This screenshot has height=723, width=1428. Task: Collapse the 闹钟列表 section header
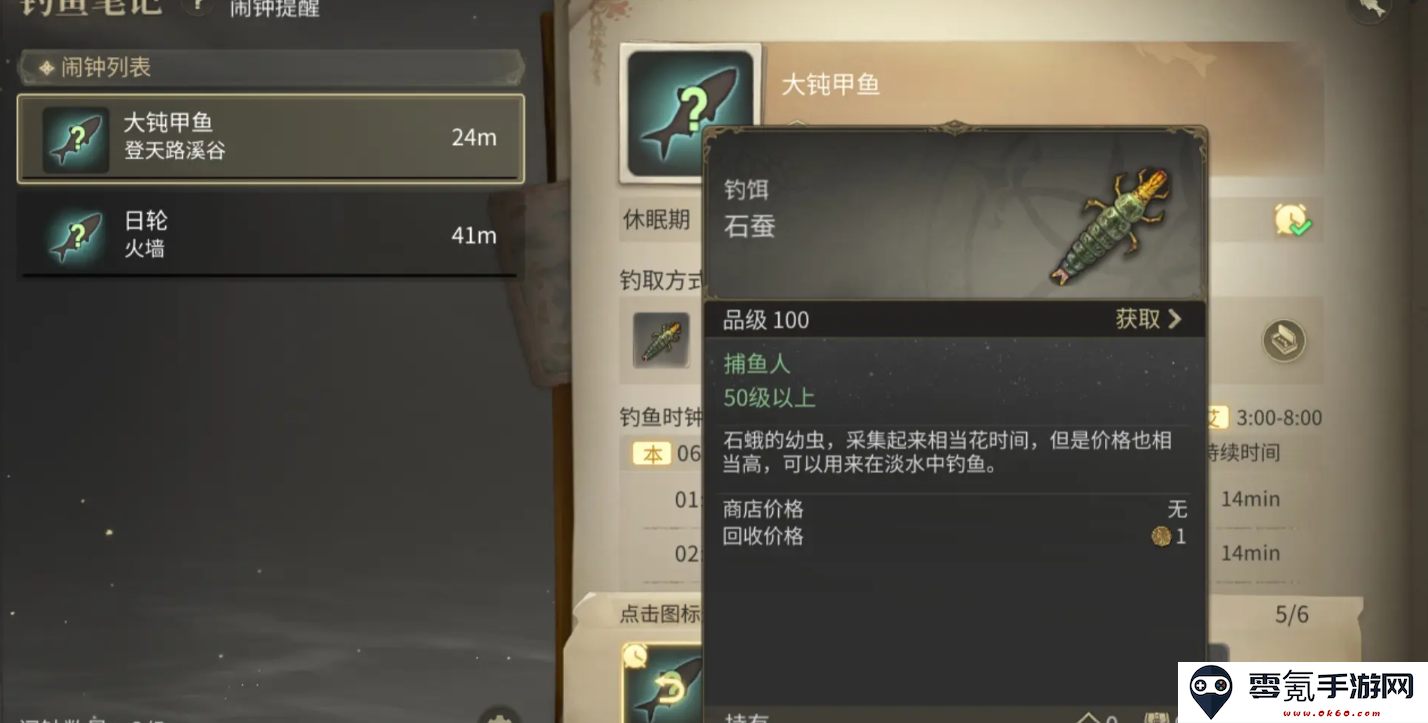[270, 68]
